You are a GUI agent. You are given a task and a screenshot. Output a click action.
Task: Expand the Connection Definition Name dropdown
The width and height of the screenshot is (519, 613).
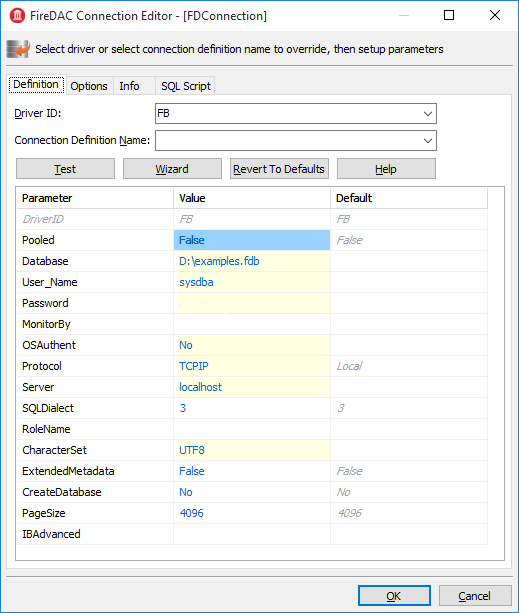click(x=428, y=141)
